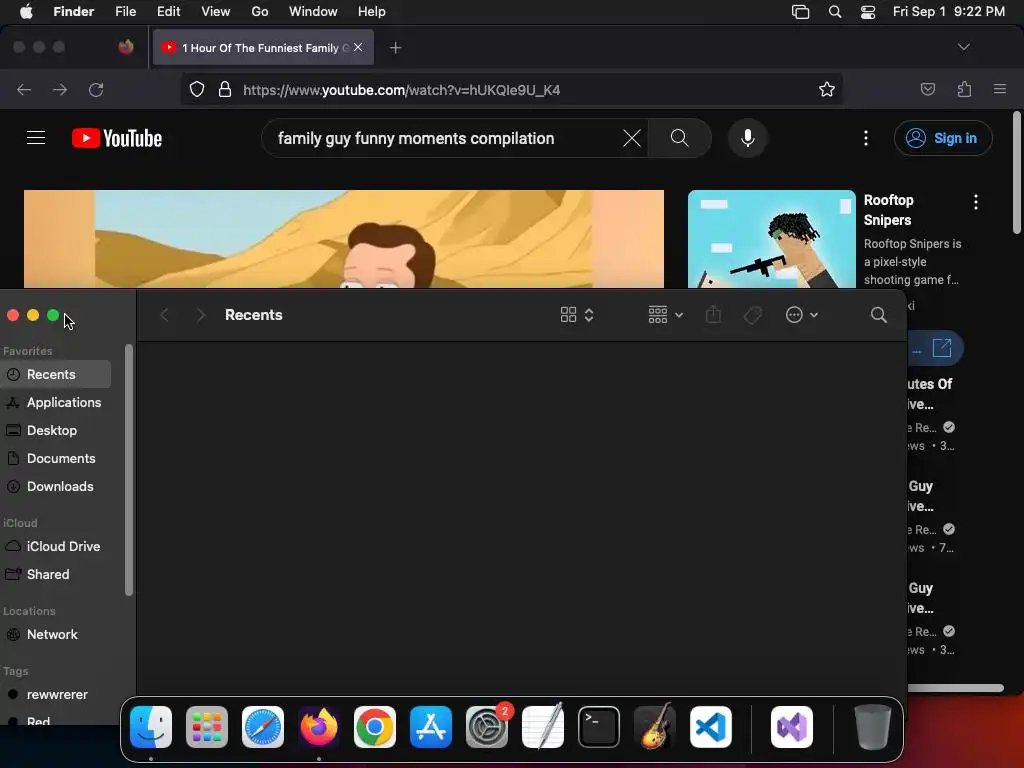Viewport: 1024px width, 768px height.
Task: Go back in Firefox history
Action: [24, 89]
